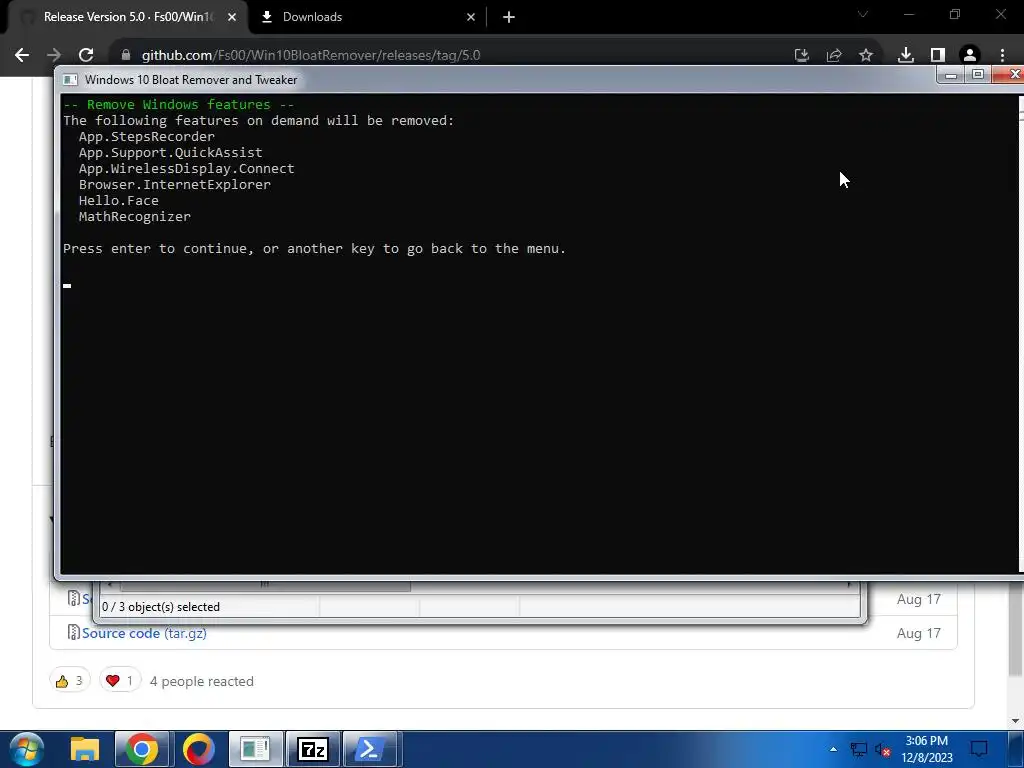
Task: Click the padlock site info icon
Action: pos(126,55)
